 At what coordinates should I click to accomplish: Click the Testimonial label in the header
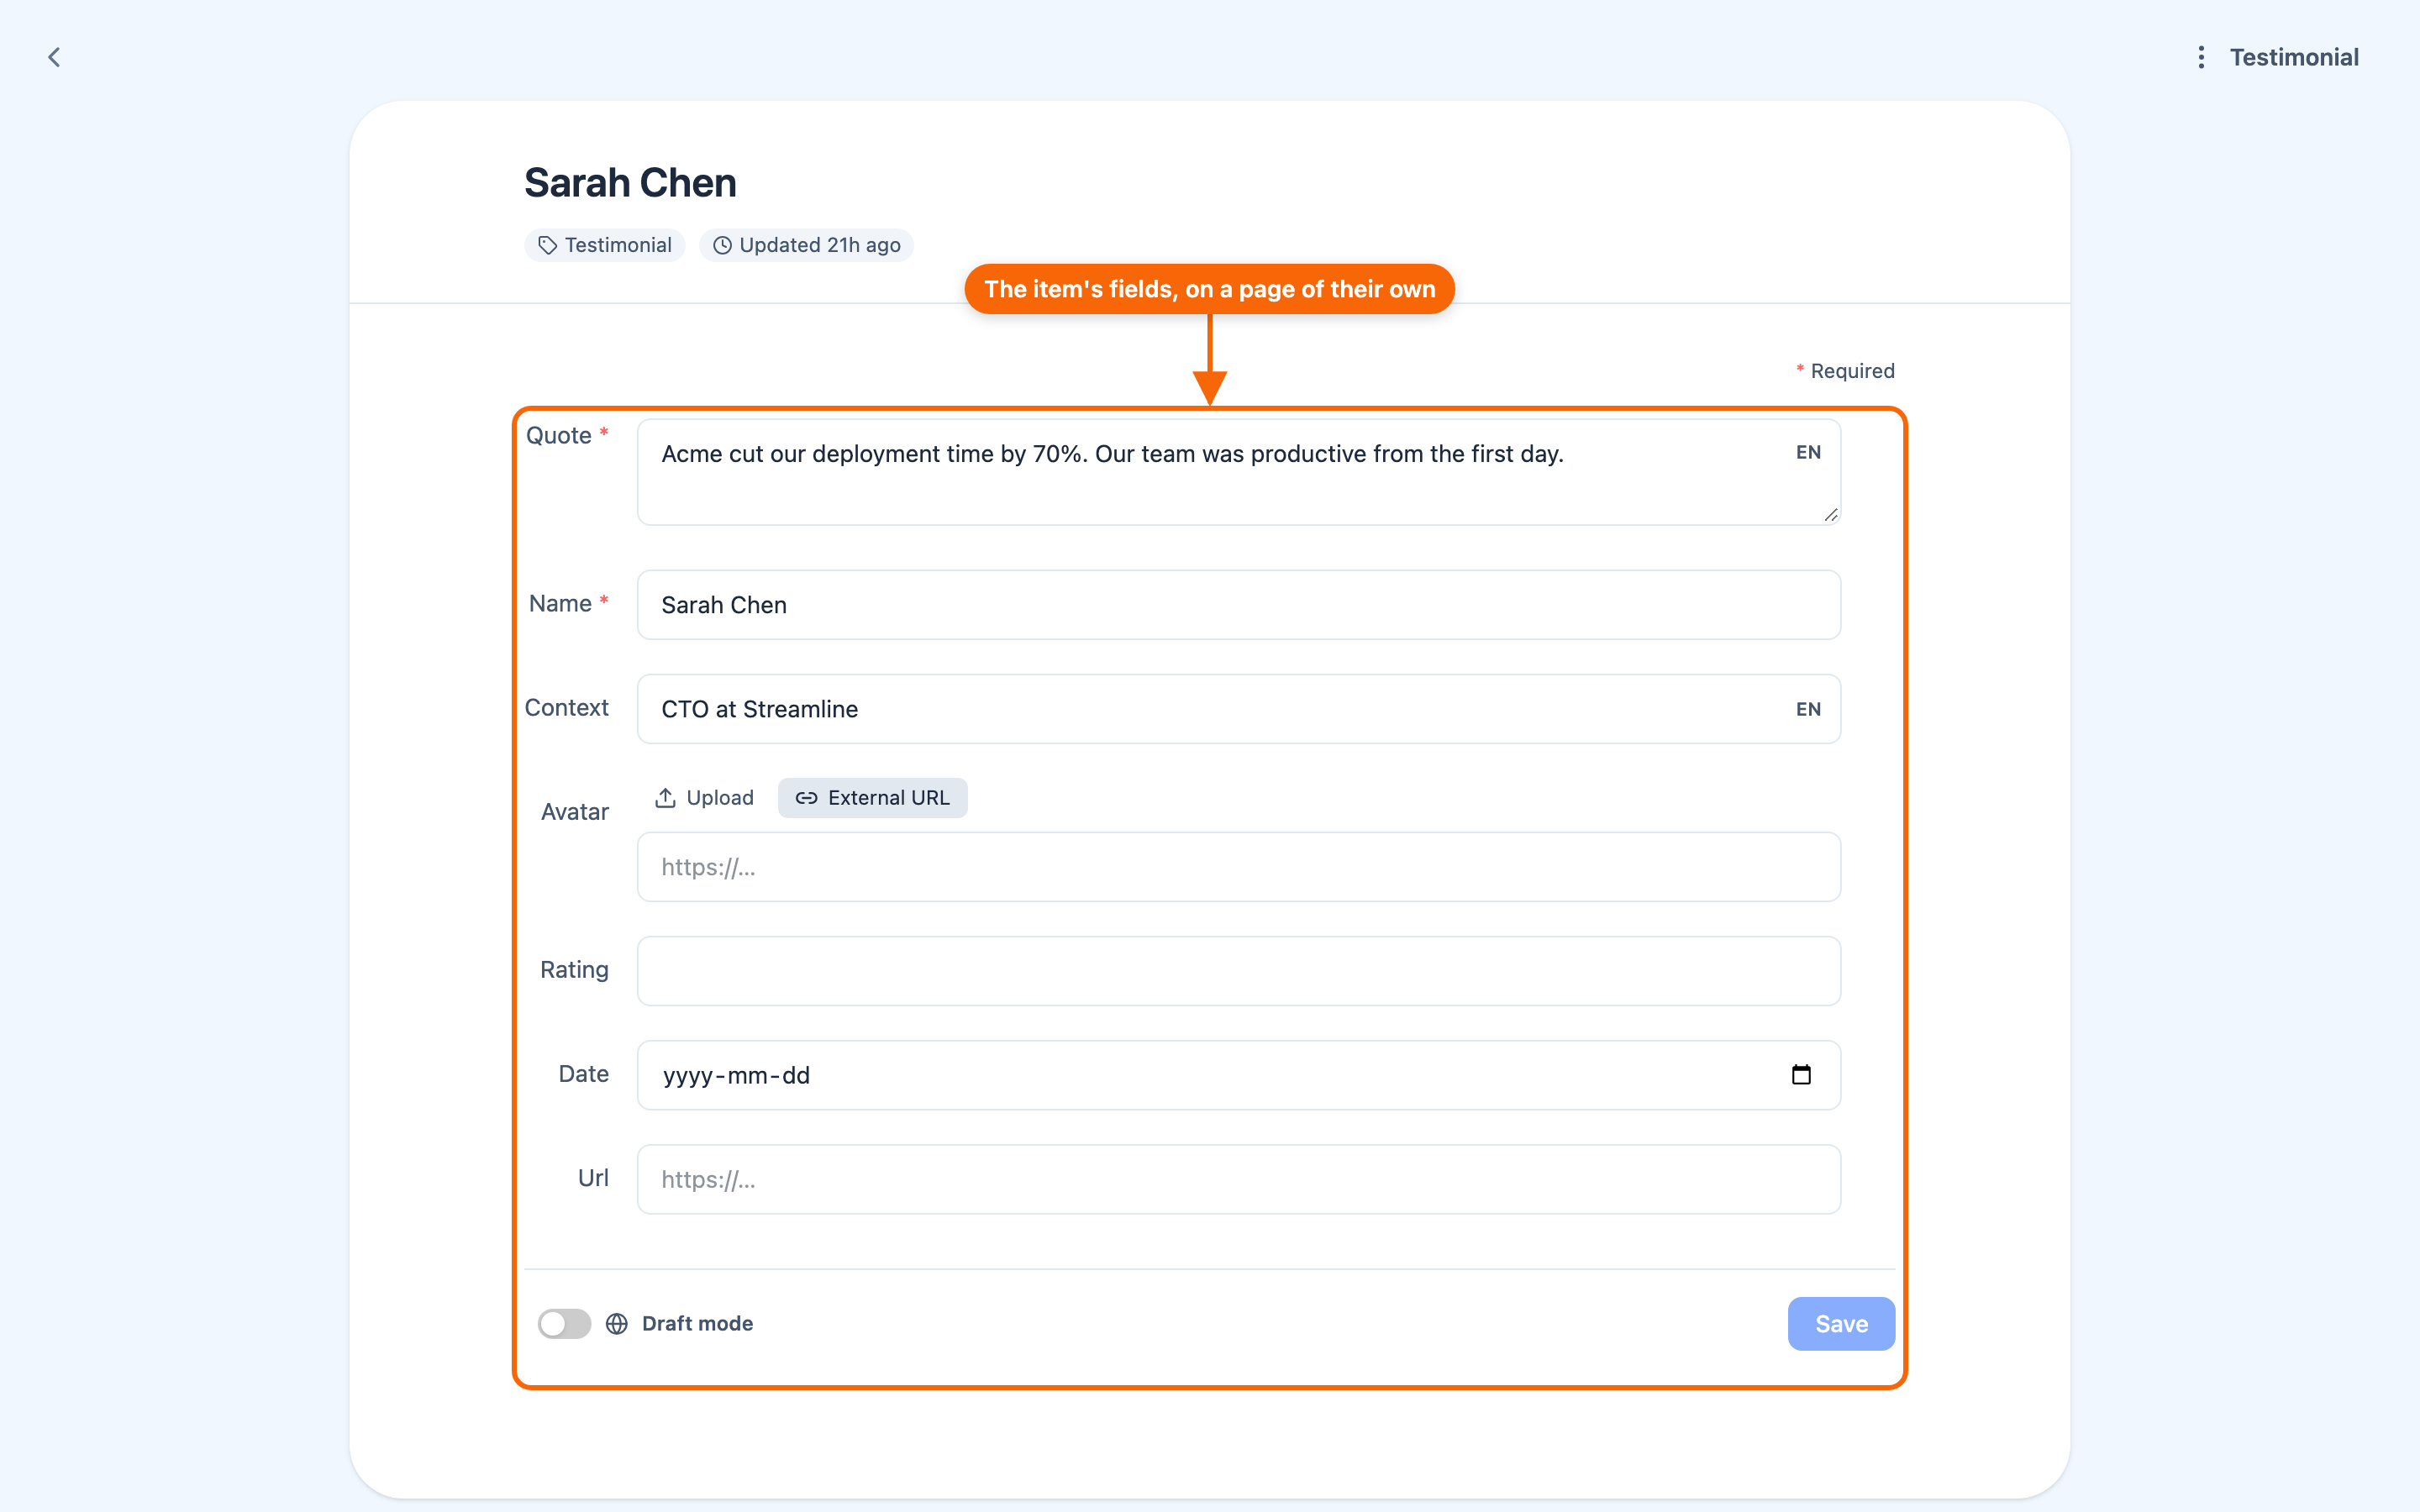[x=2294, y=57]
